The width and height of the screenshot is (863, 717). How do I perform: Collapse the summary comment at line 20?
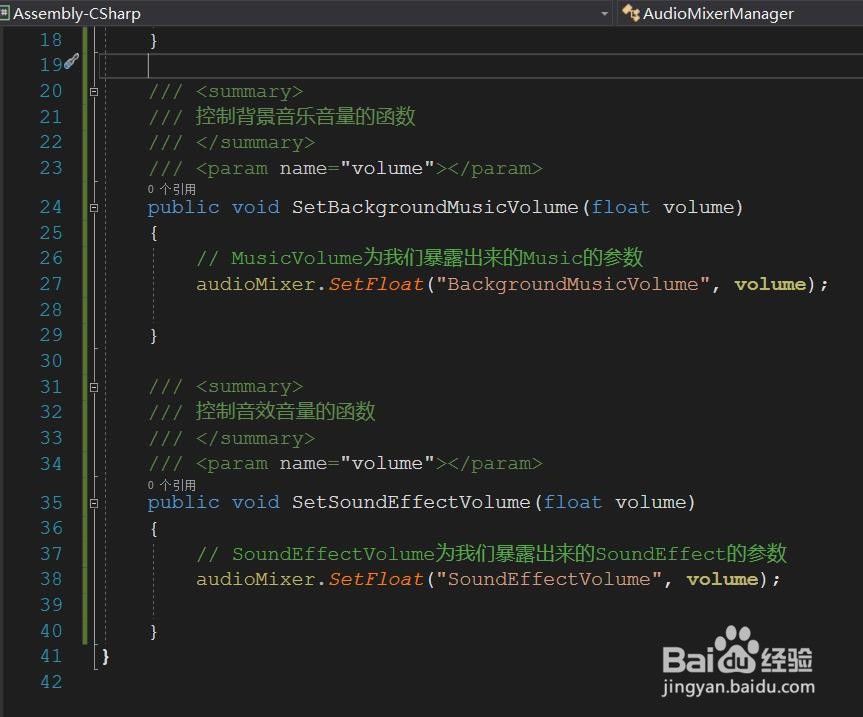94,92
